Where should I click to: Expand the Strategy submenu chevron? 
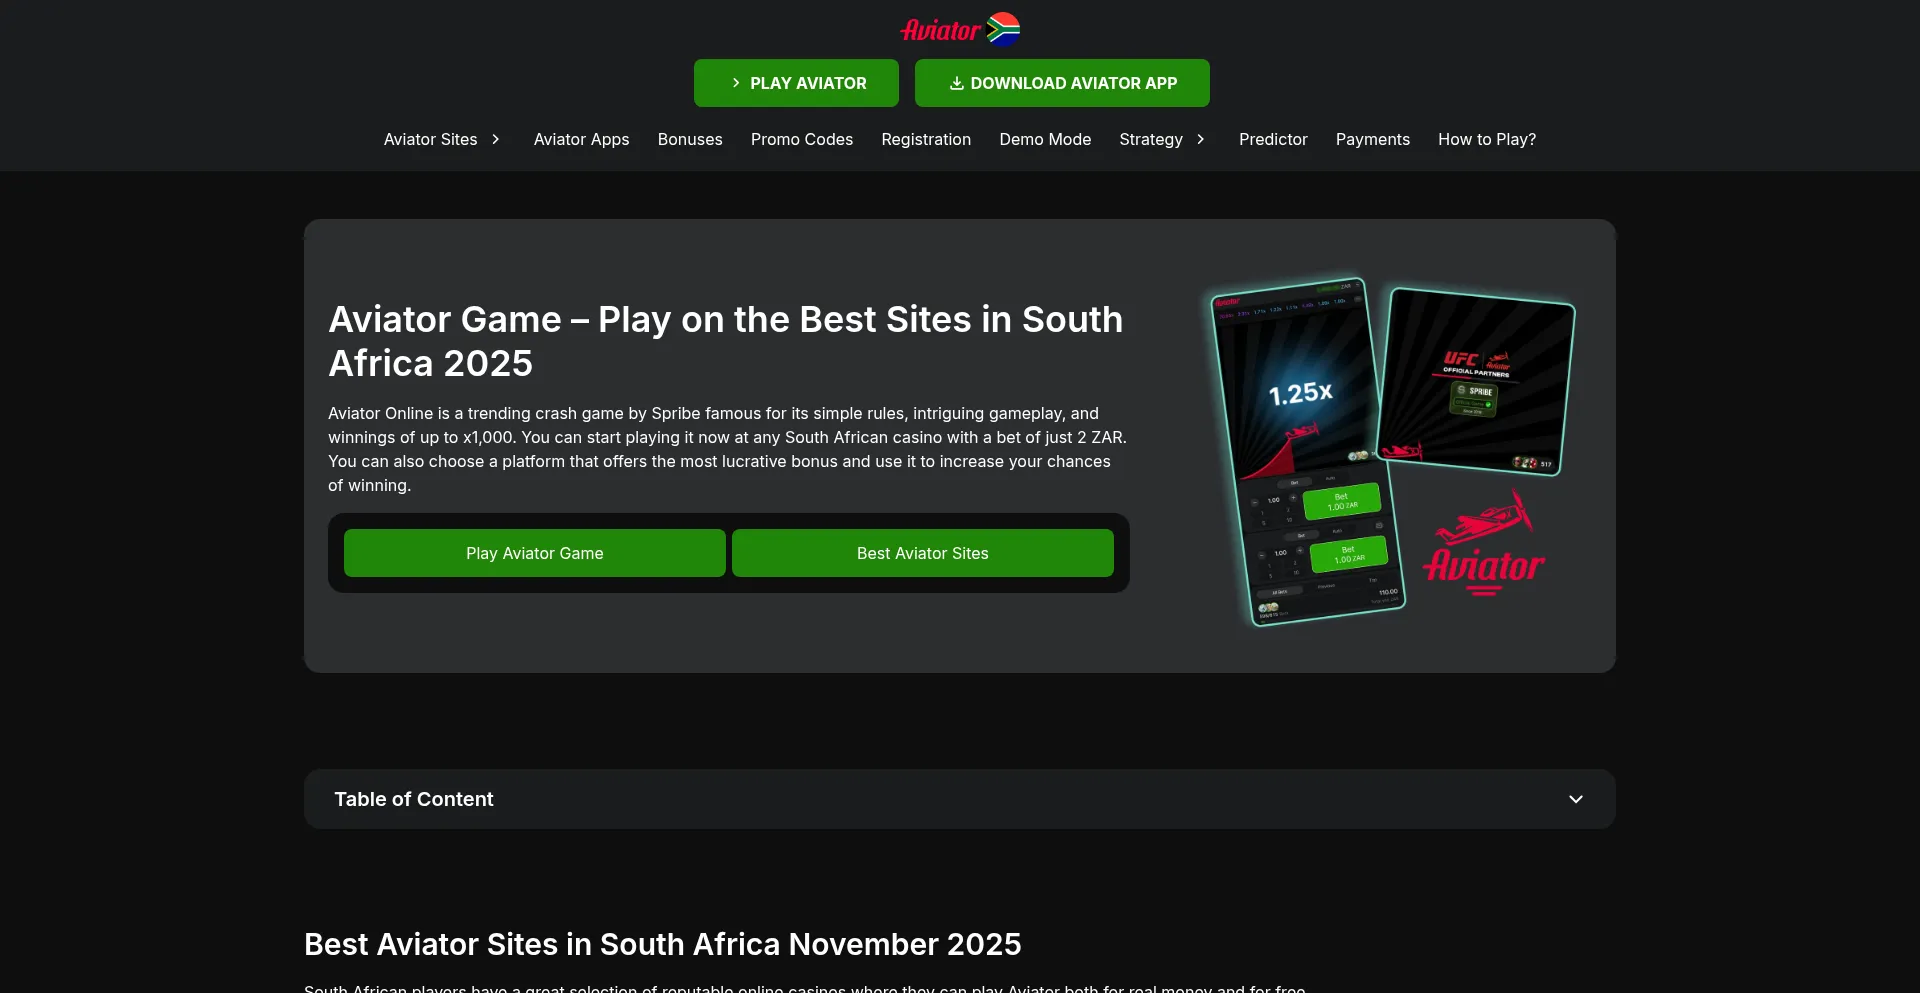point(1200,139)
